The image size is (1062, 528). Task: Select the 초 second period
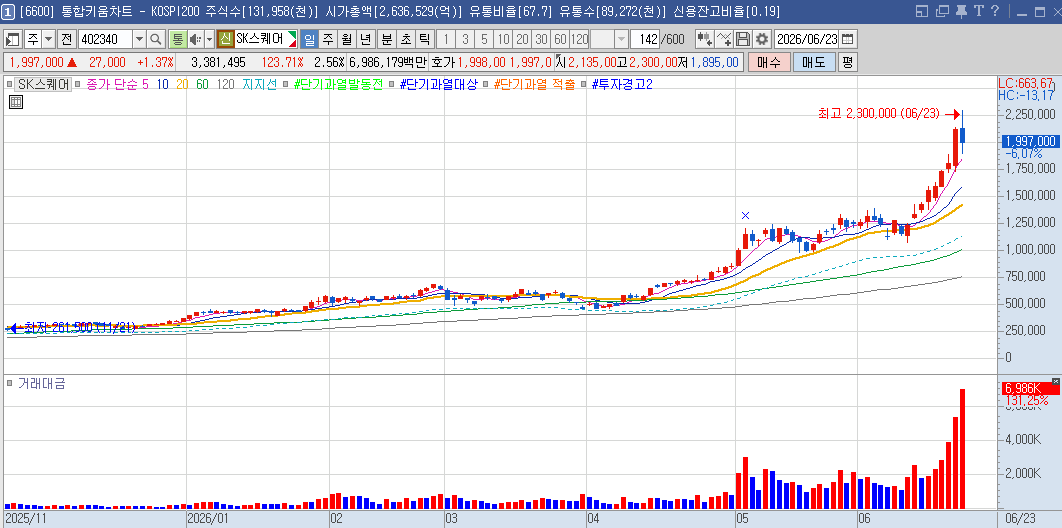406,39
